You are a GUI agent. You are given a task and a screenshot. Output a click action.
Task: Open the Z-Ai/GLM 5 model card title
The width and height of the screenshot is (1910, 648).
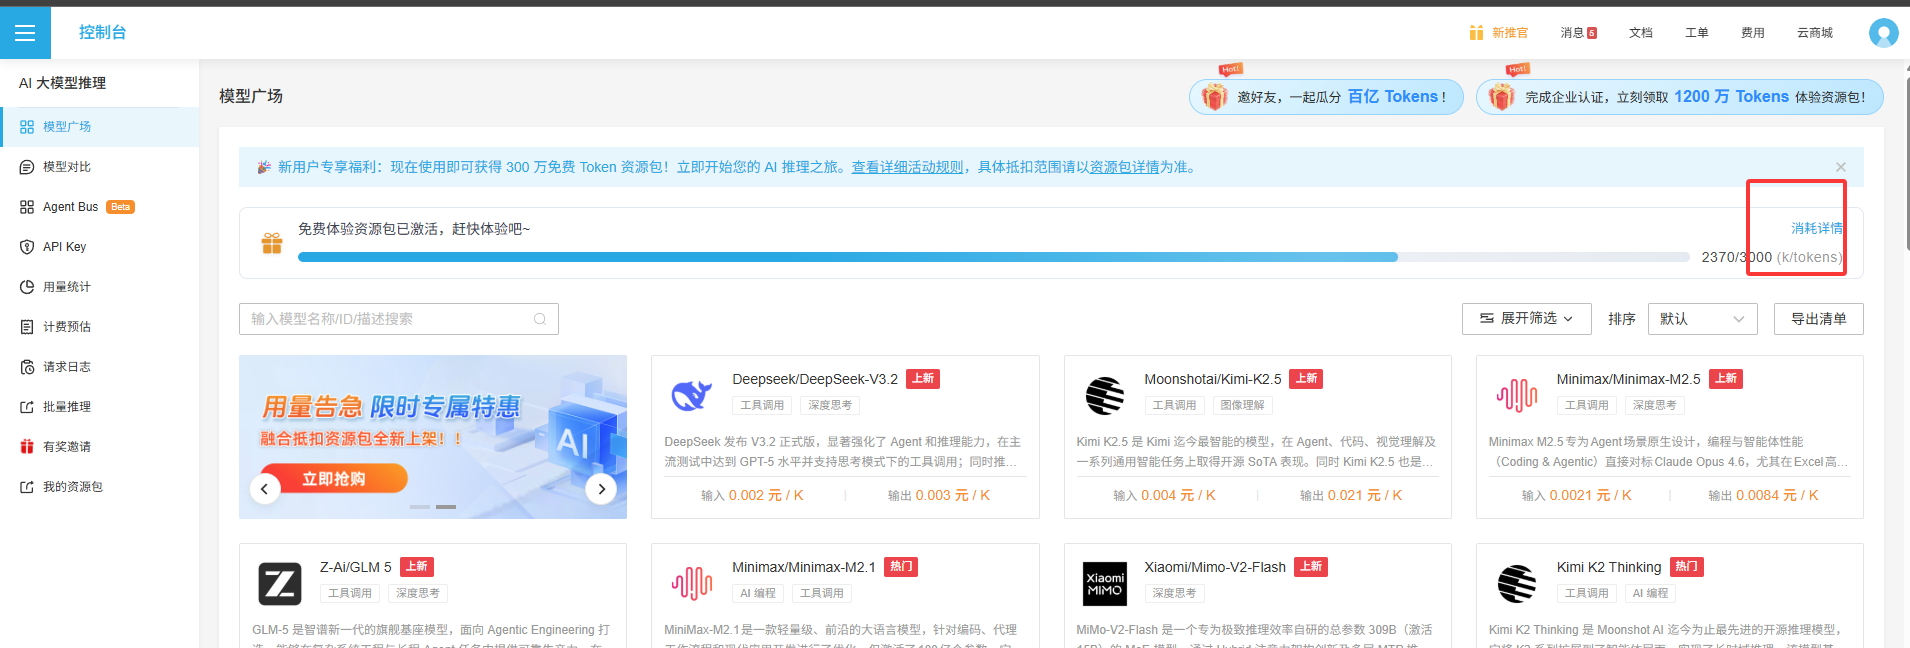(x=356, y=567)
